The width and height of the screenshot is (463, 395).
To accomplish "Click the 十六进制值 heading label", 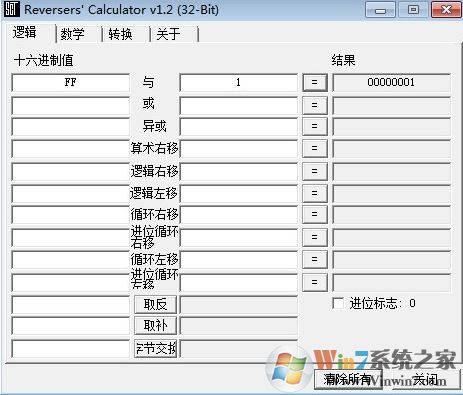I will click(x=44, y=60).
